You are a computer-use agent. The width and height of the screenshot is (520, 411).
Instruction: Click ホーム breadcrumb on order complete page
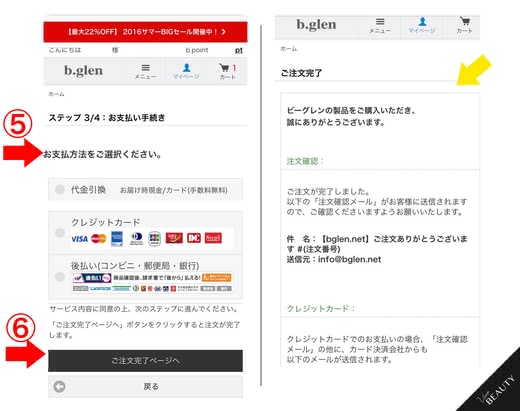tap(289, 49)
